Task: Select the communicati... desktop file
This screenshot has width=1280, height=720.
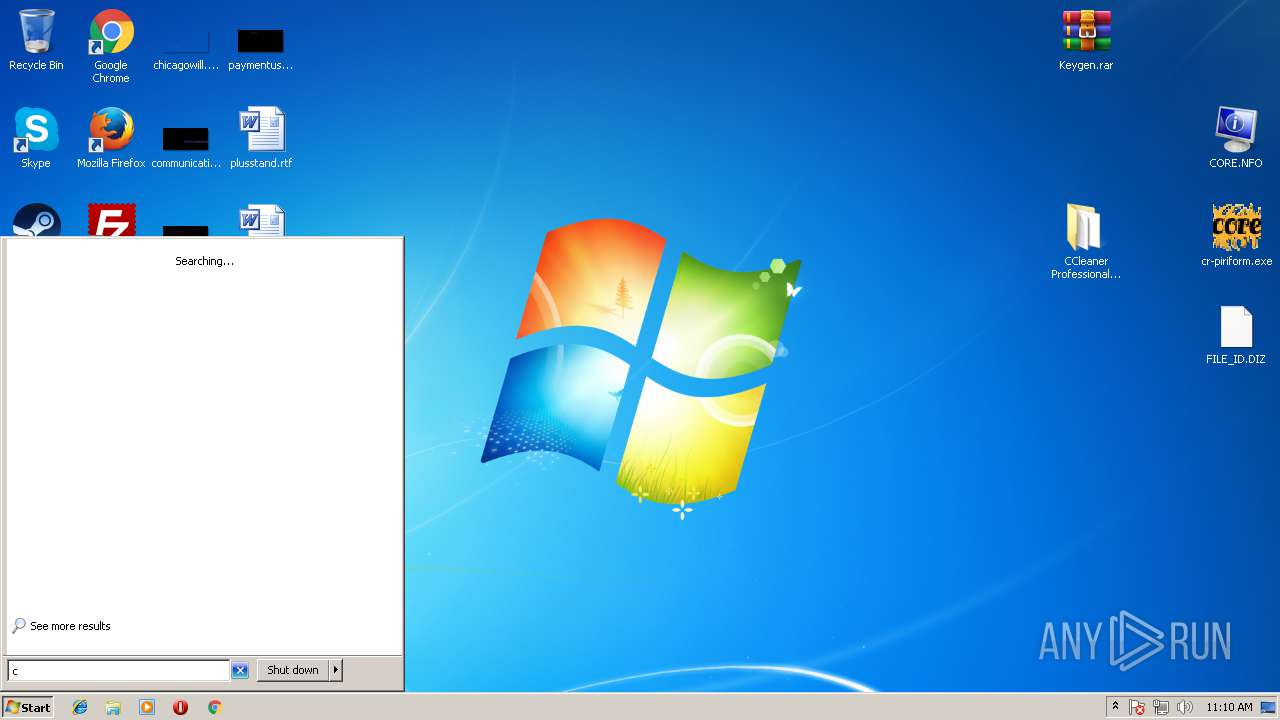Action: pyautogui.click(x=186, y=144)
